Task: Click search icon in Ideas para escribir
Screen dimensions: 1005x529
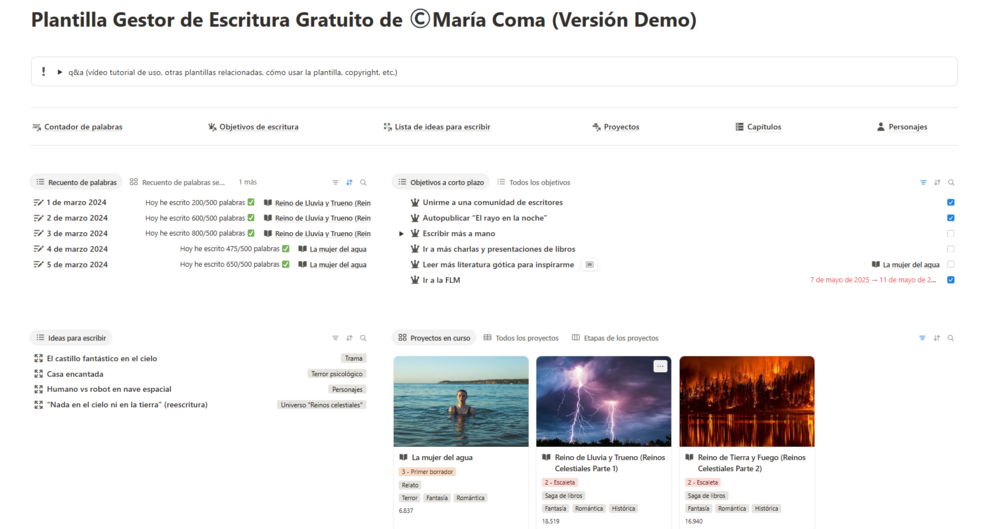Action: [363, 338]
